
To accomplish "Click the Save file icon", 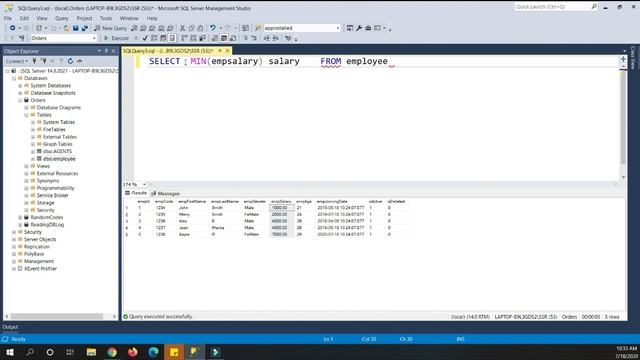I will [x=76, y=28].
